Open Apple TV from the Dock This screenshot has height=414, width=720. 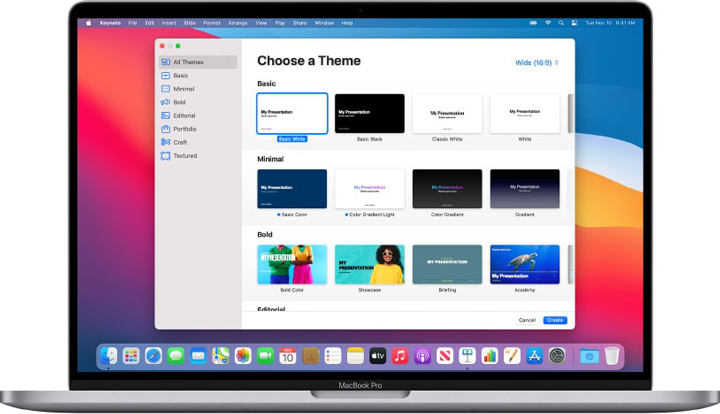tap(377, 356)
